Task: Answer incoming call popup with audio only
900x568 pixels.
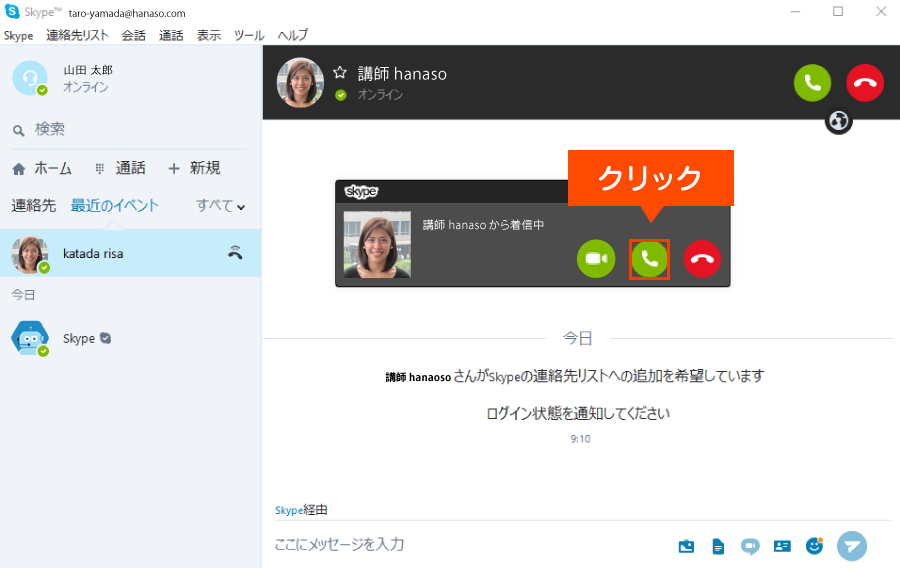Action: click(x=649, y=259)
